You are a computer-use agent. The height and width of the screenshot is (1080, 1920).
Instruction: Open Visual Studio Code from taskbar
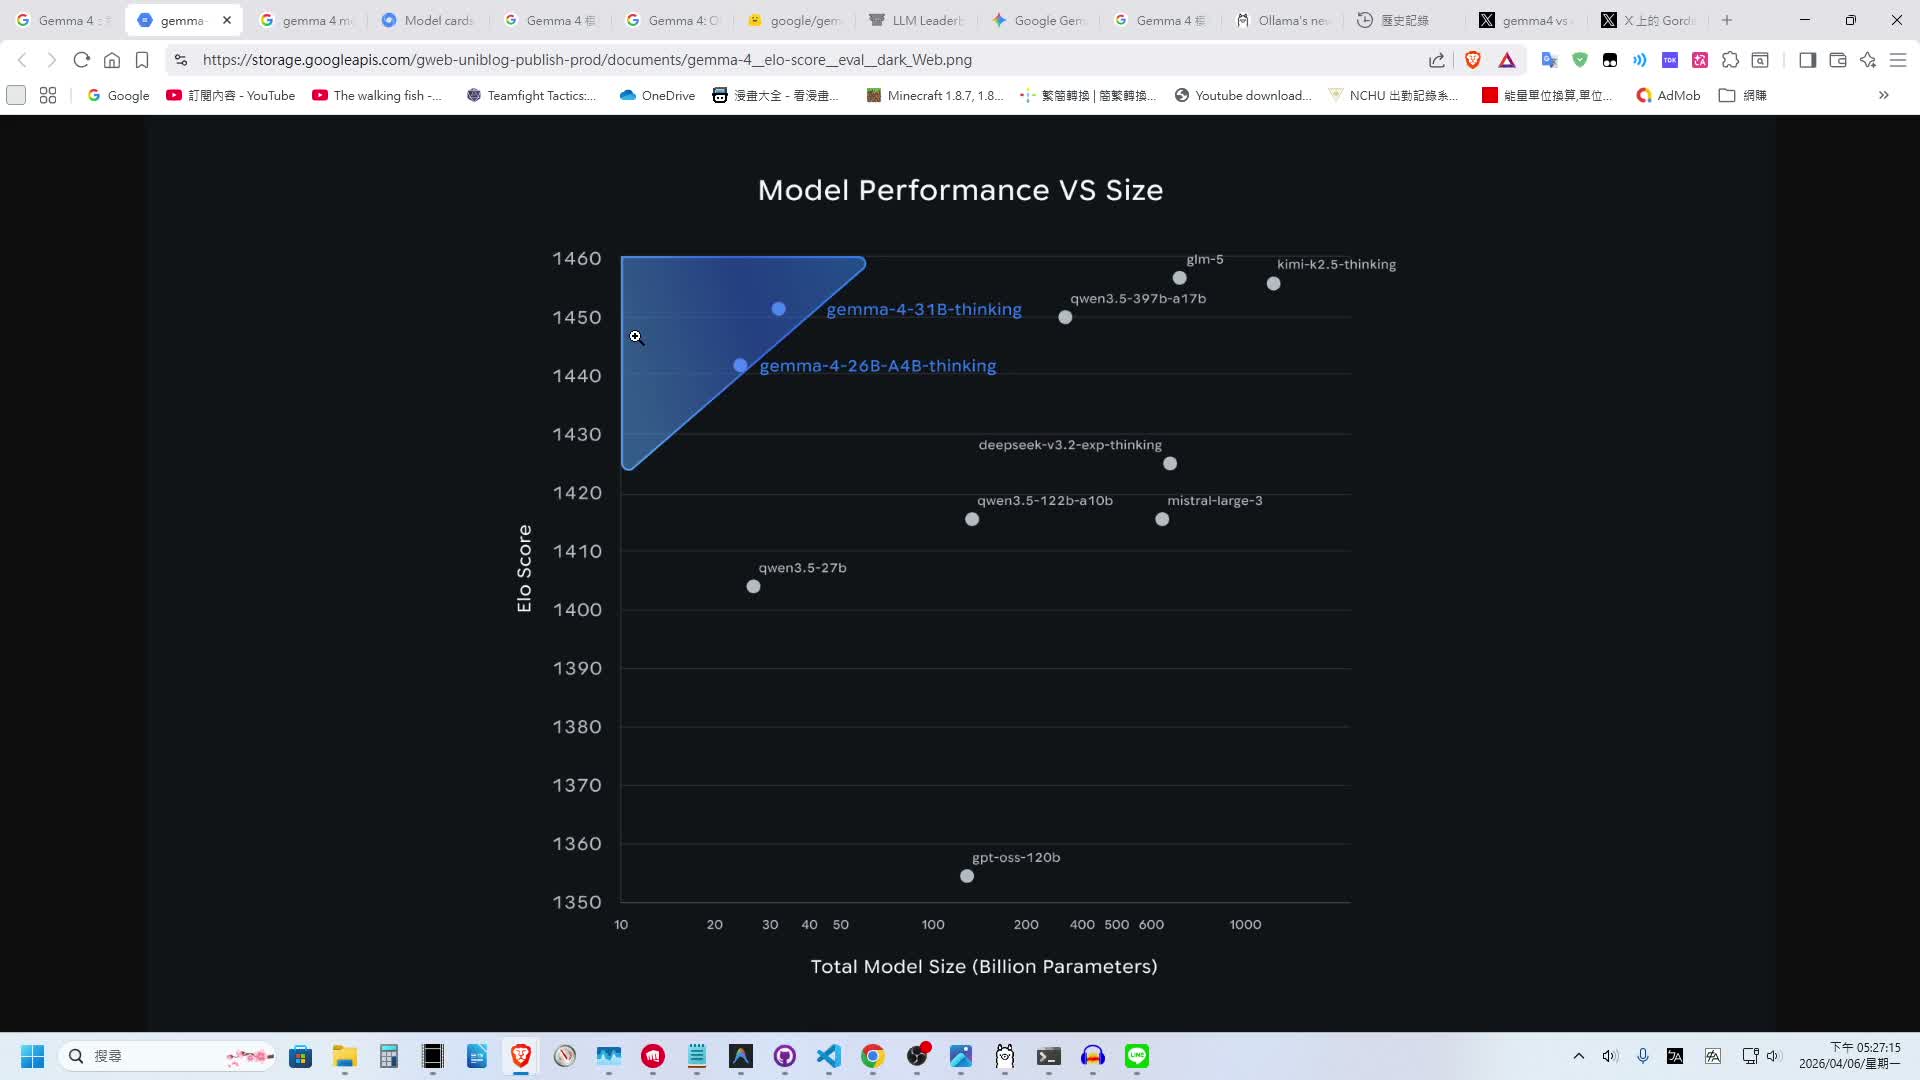pyautogui.click(x=829, y=1056)
